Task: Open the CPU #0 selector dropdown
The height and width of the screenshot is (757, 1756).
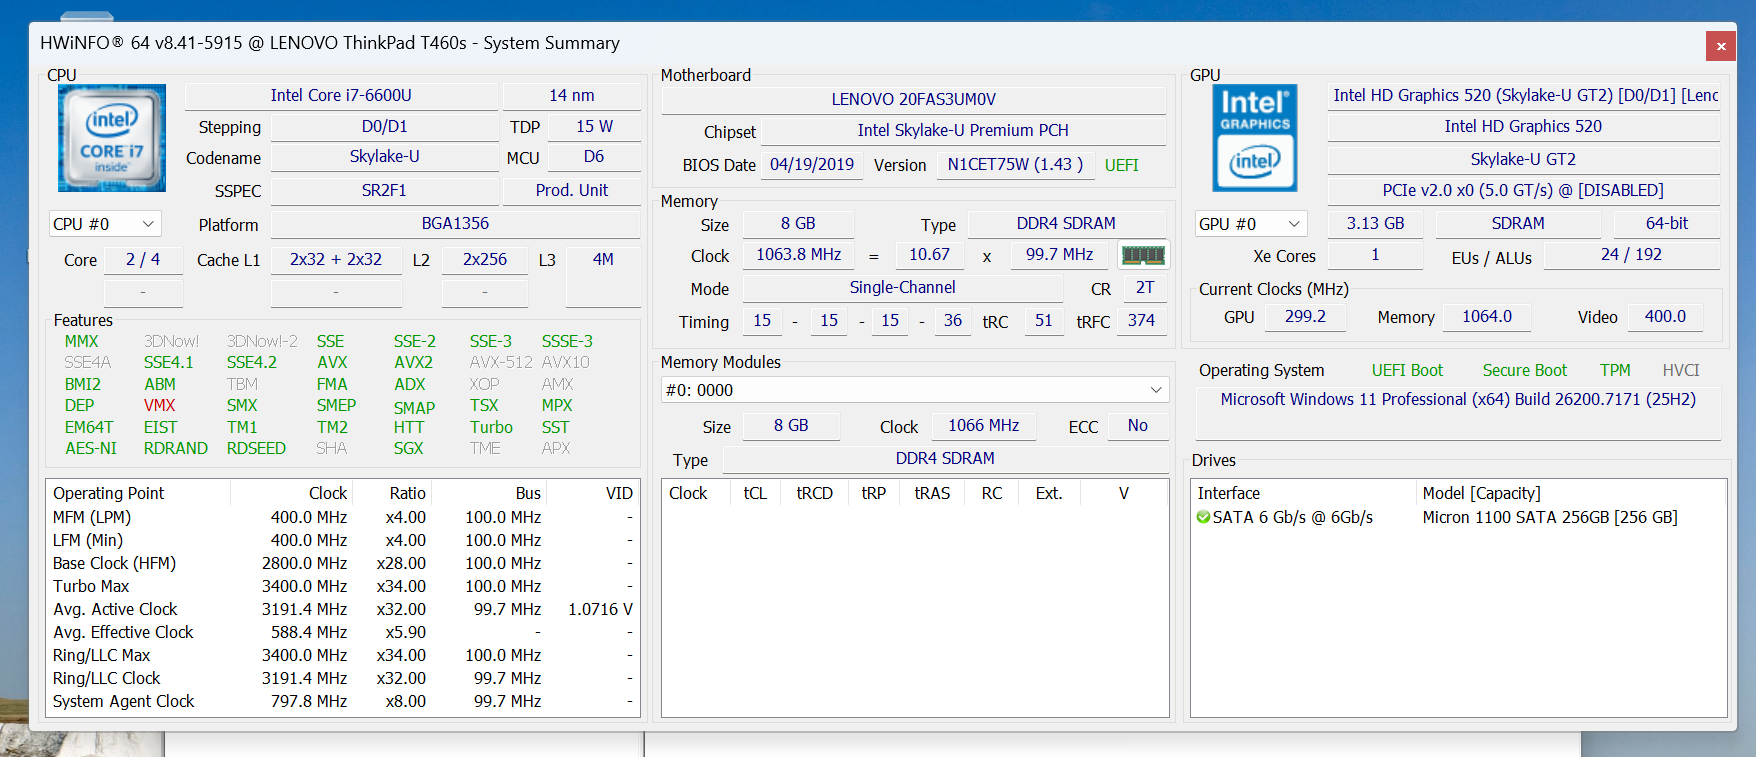Action: point(105,224)
